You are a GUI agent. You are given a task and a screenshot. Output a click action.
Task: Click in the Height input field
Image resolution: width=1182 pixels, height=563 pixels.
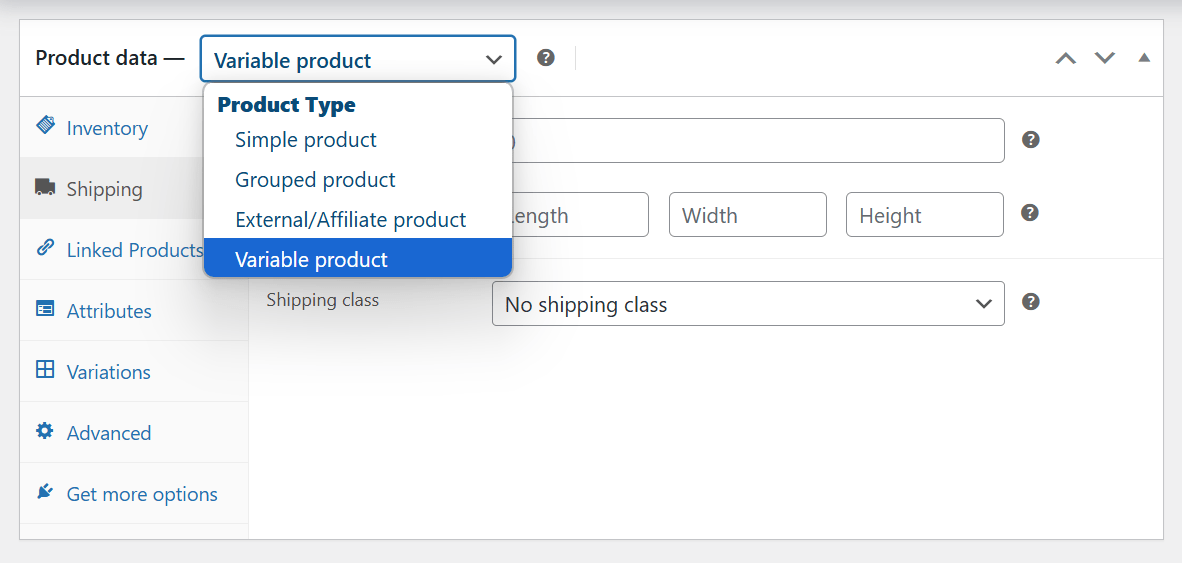925,215
